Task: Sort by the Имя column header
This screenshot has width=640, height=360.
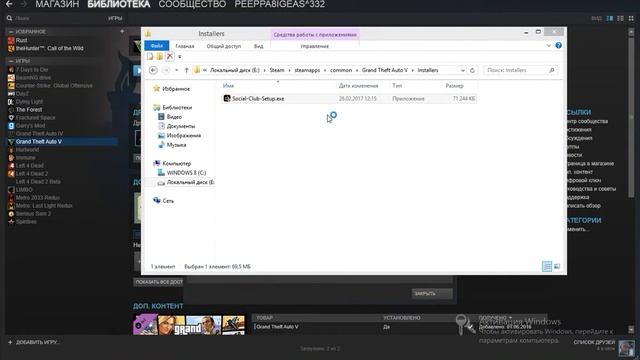Action: click(x=228, y=86)
